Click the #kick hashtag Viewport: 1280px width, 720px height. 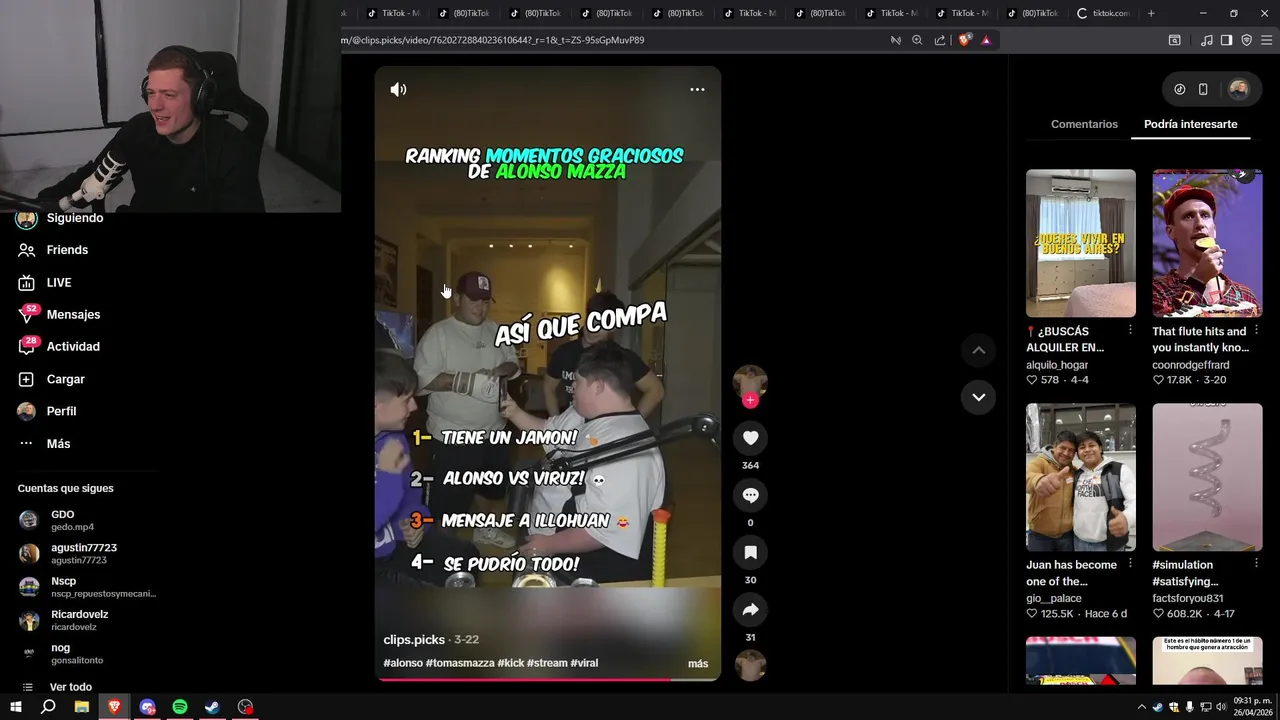[510, 663]
